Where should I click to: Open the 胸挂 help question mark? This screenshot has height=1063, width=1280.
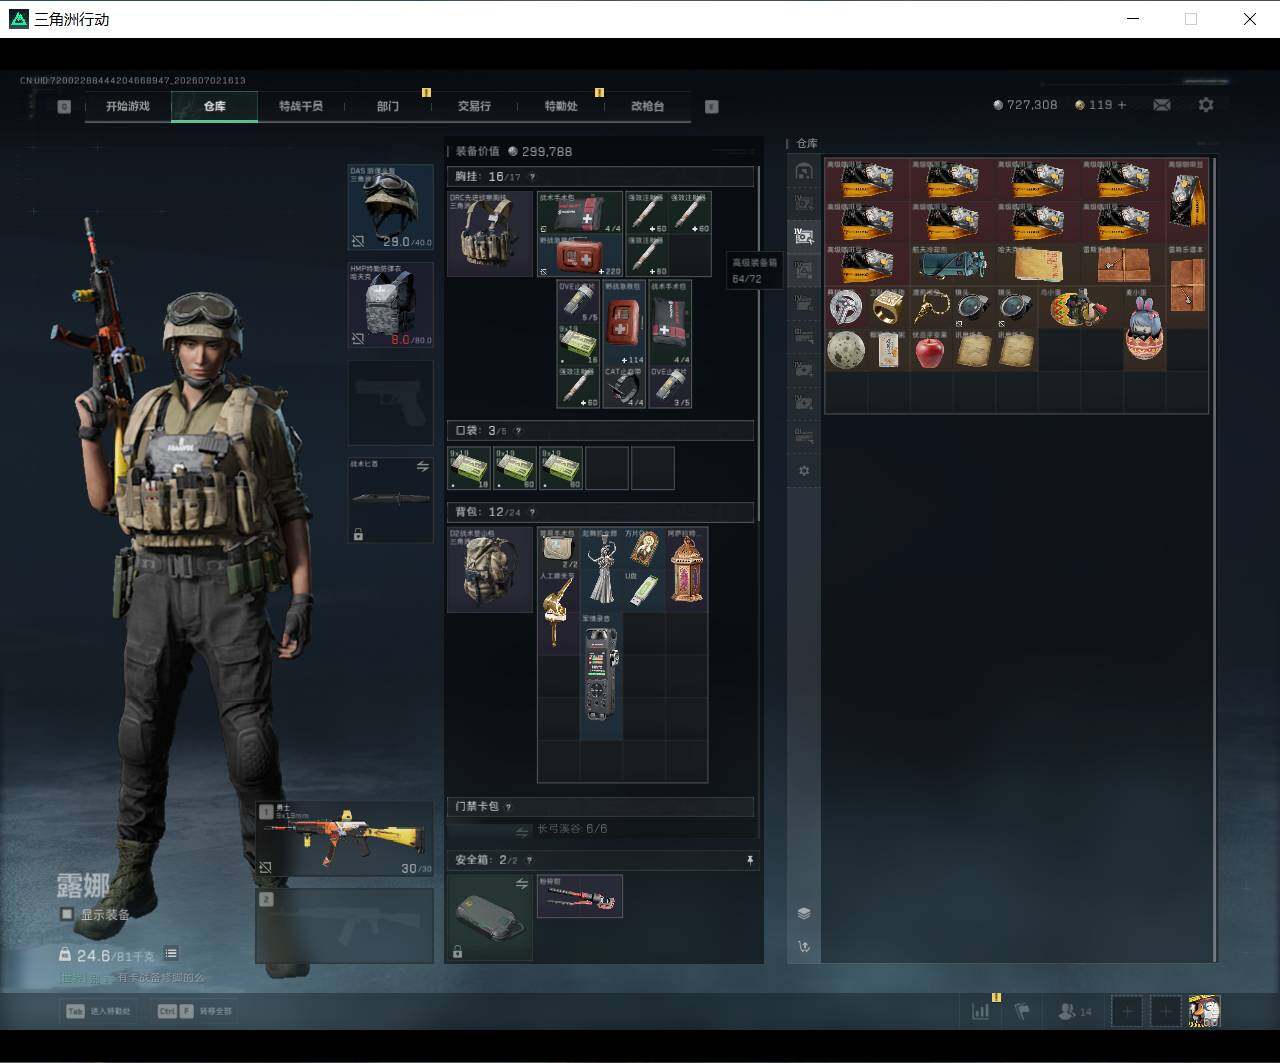(532, 177)
